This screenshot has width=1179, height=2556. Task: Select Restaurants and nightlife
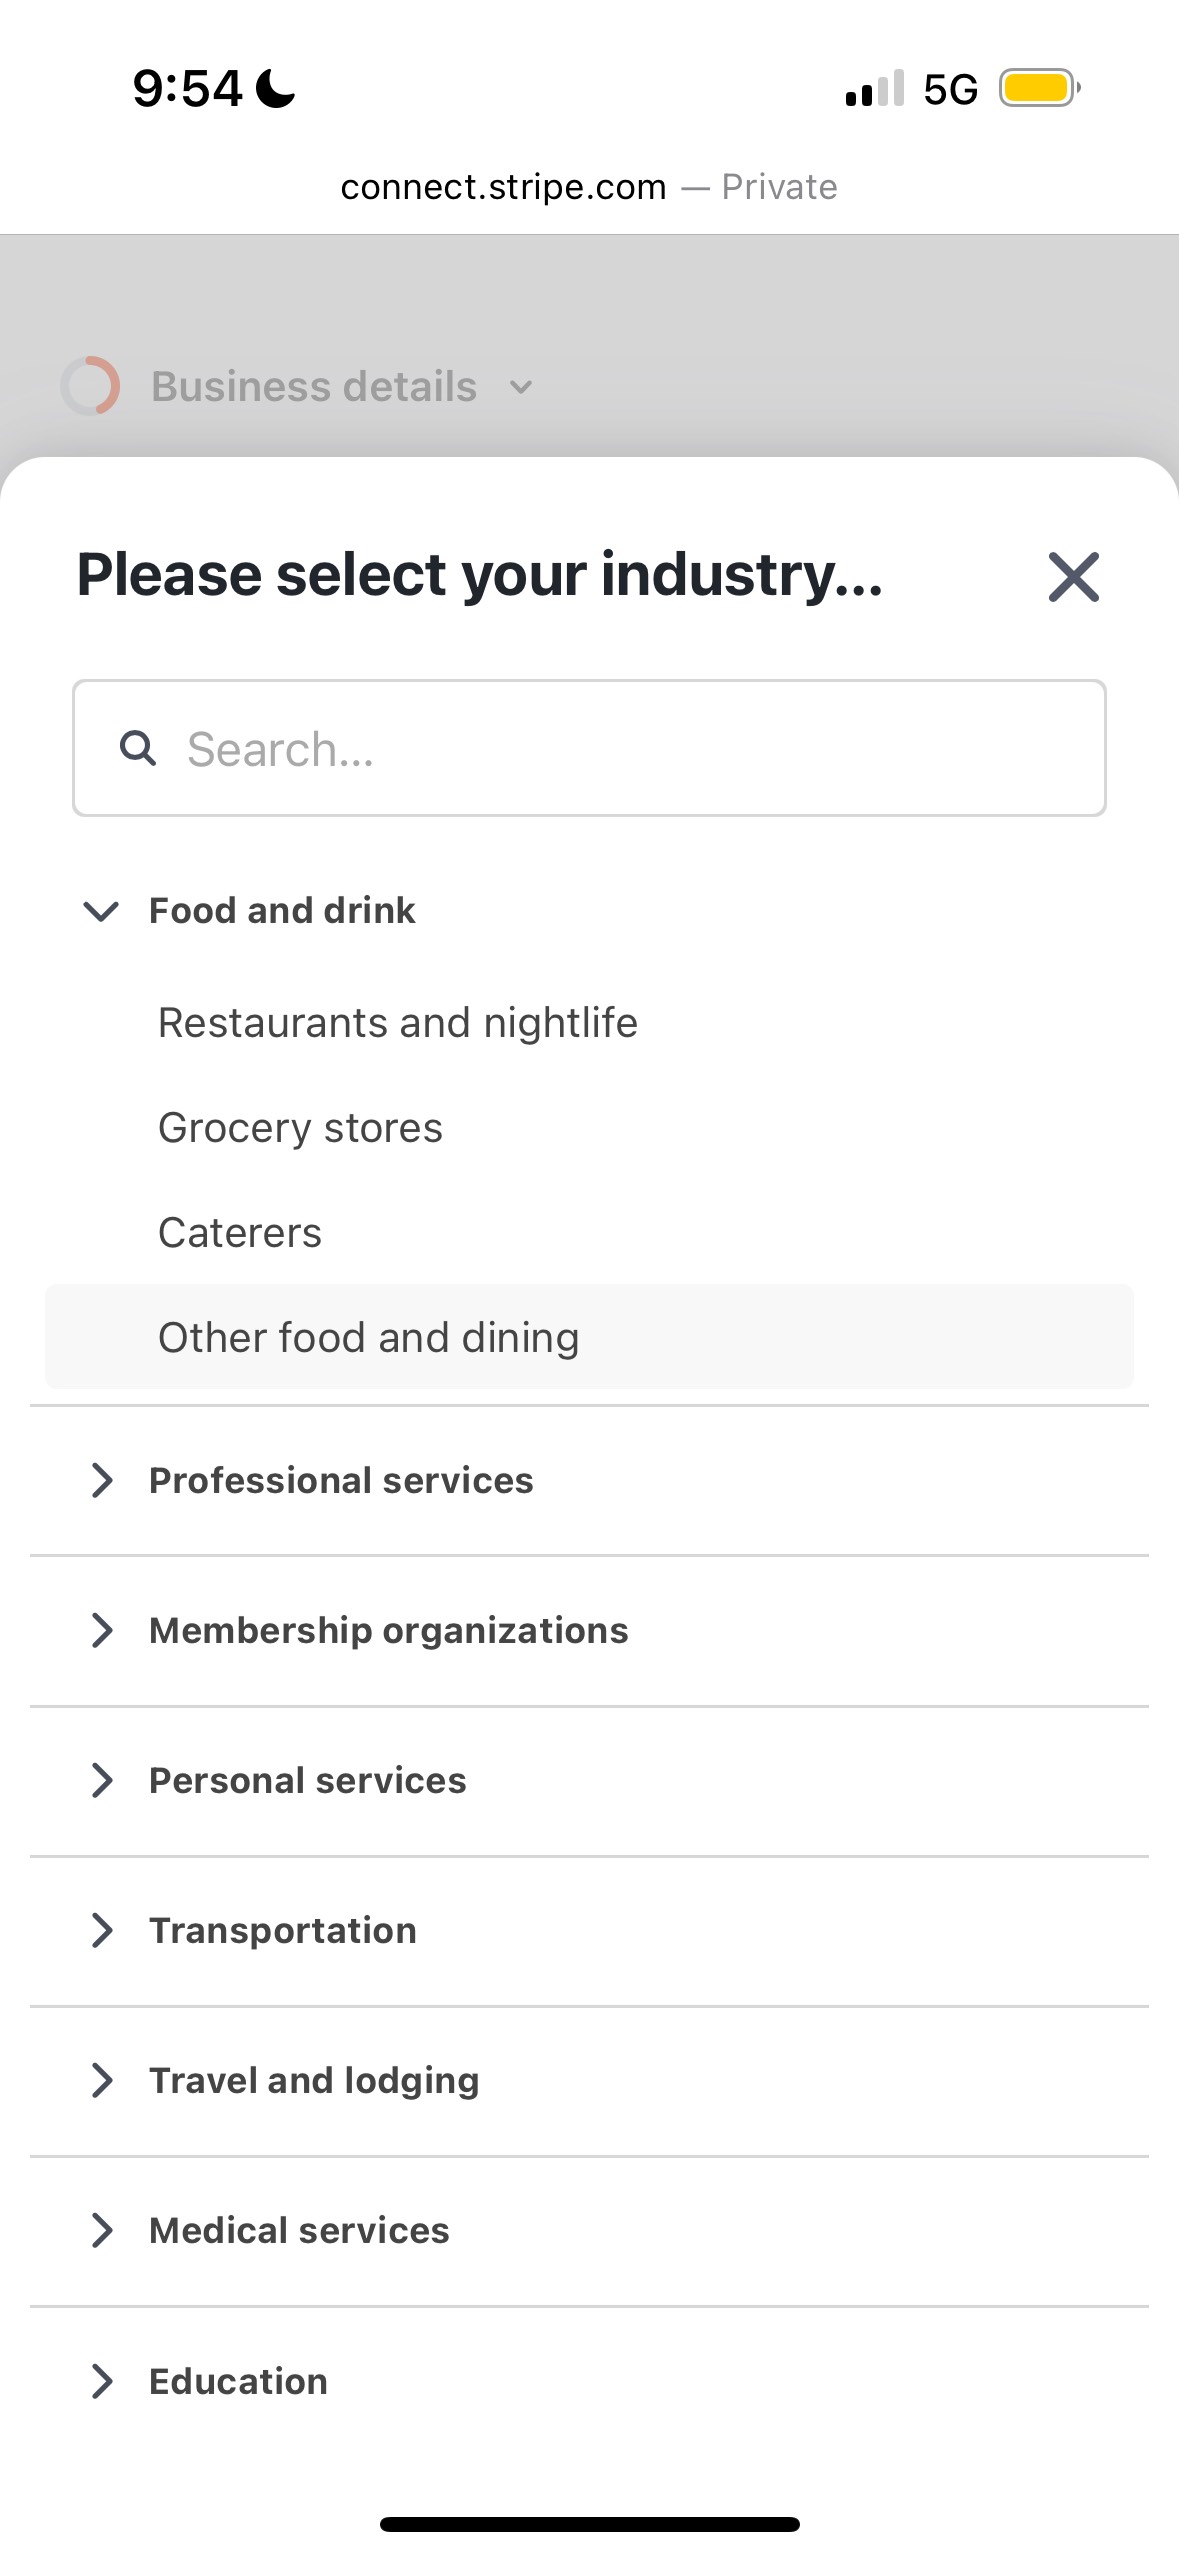point(397,1023)
